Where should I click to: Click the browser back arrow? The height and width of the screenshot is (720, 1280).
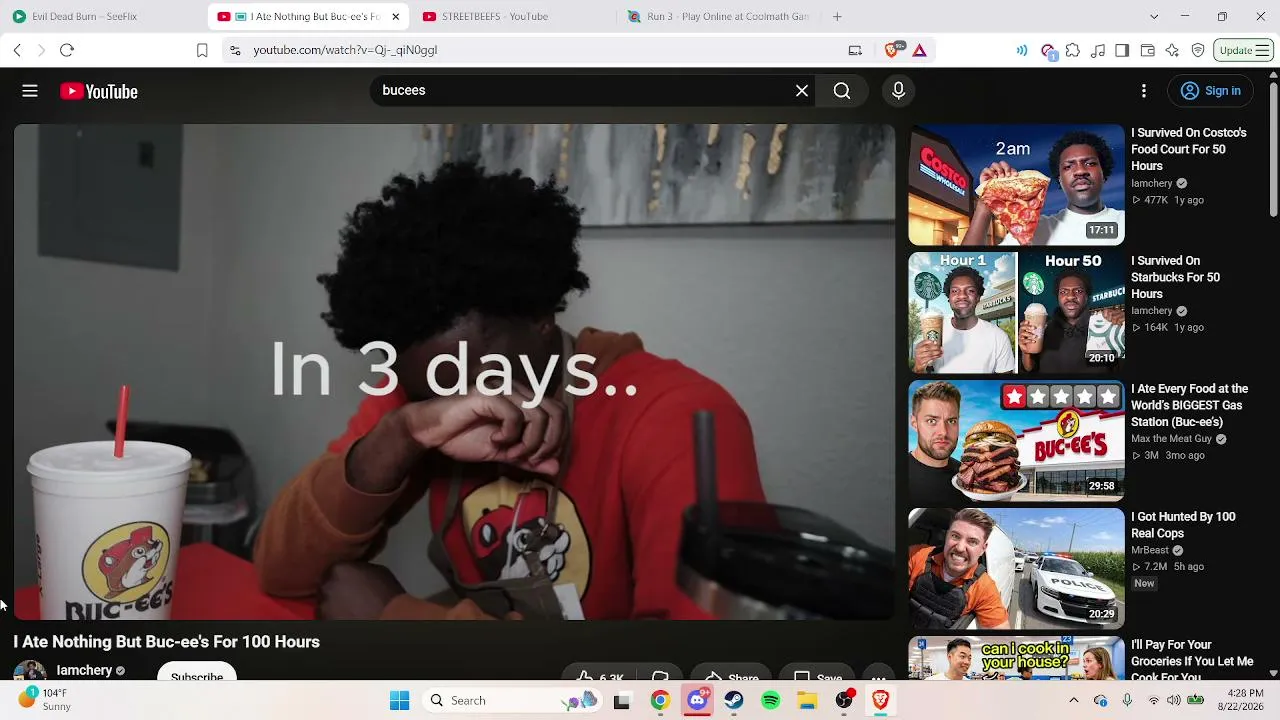17,50
